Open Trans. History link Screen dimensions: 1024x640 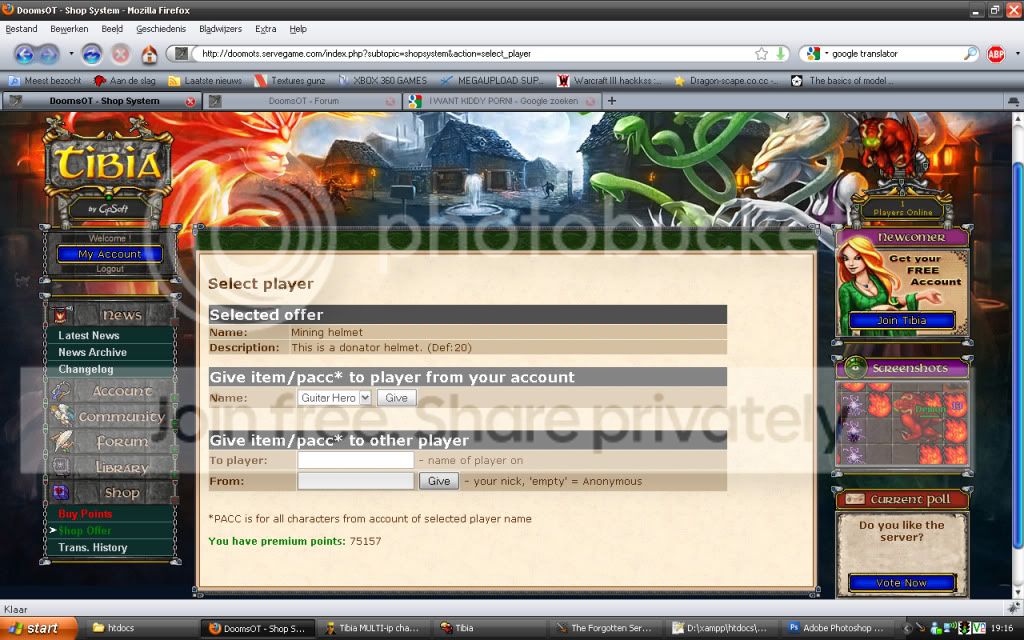tap(93, 547)
